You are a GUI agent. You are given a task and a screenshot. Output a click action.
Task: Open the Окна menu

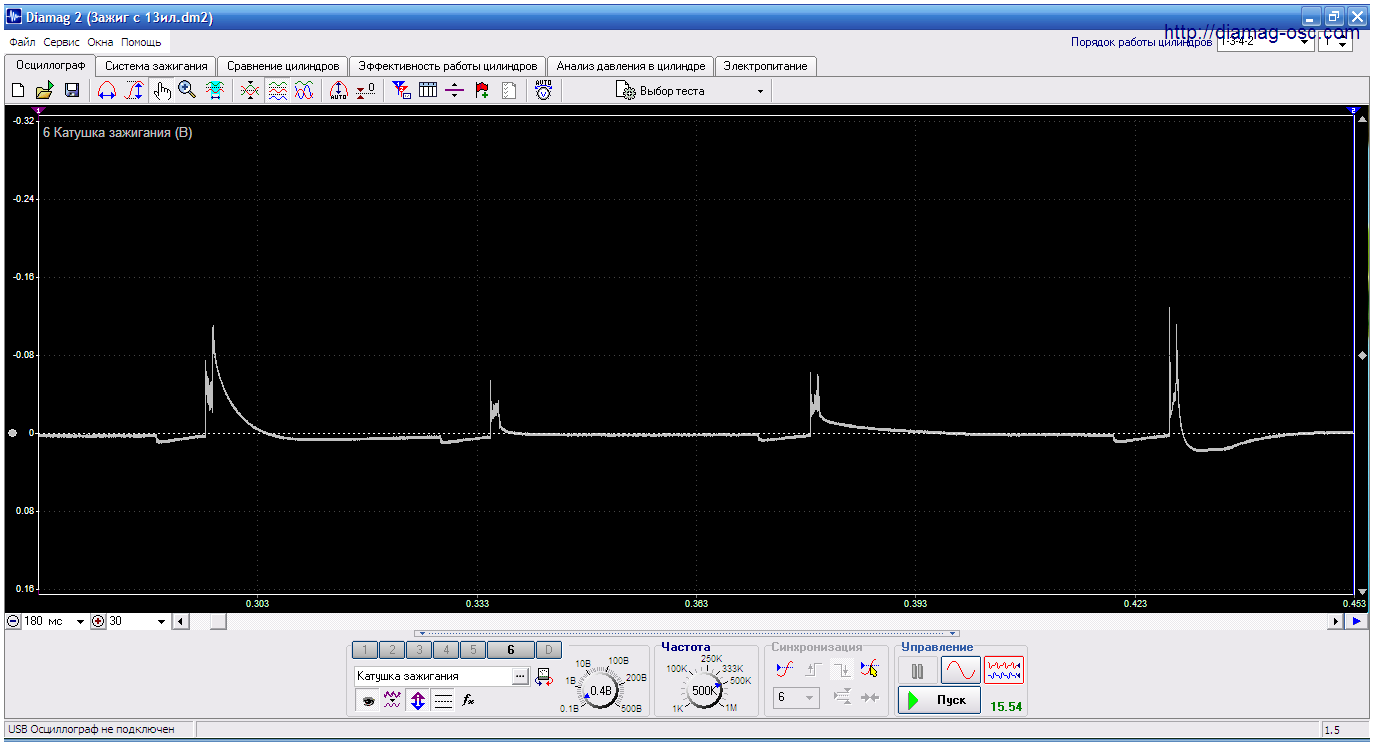coord(100,42)
